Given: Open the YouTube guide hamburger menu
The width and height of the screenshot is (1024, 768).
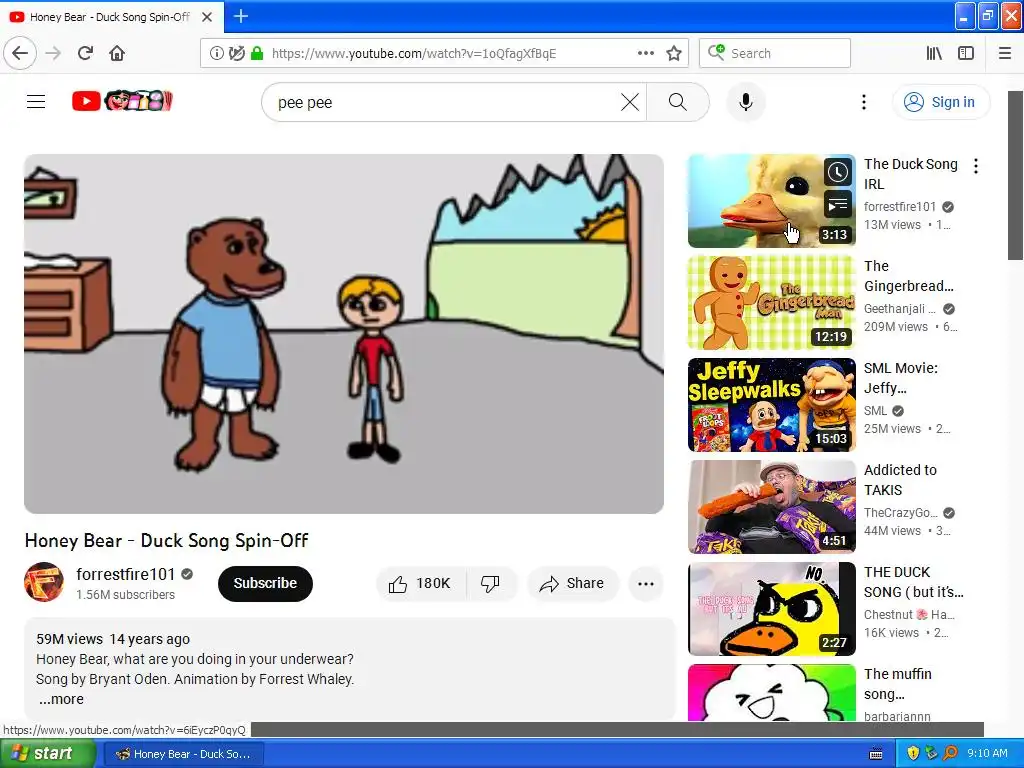Looking at the screenshot, I should point(36,102).
